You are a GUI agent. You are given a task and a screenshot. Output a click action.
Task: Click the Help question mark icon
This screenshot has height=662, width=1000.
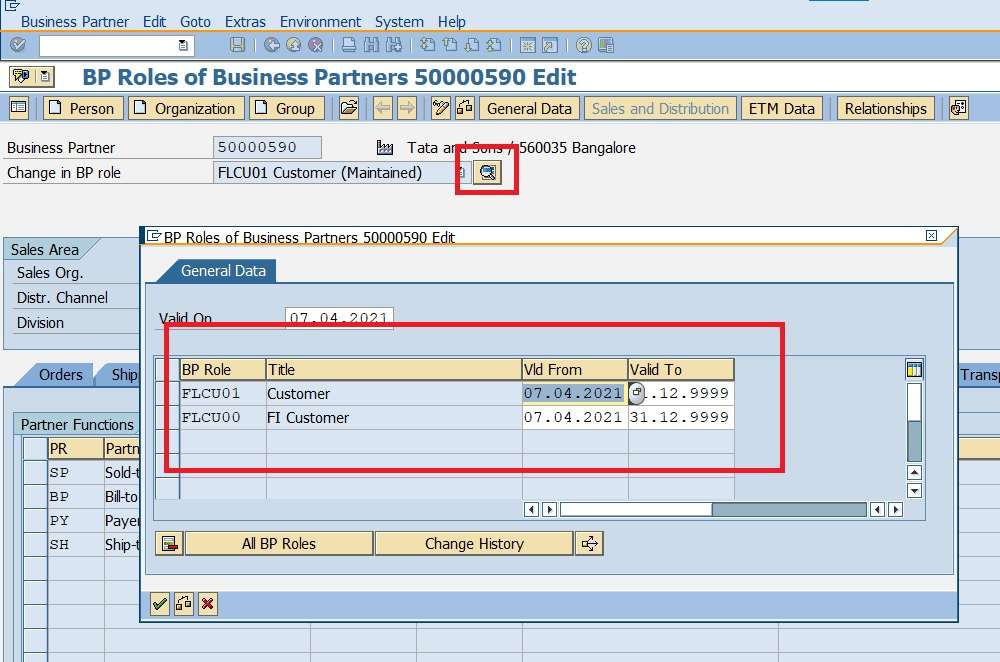(582, 45)
